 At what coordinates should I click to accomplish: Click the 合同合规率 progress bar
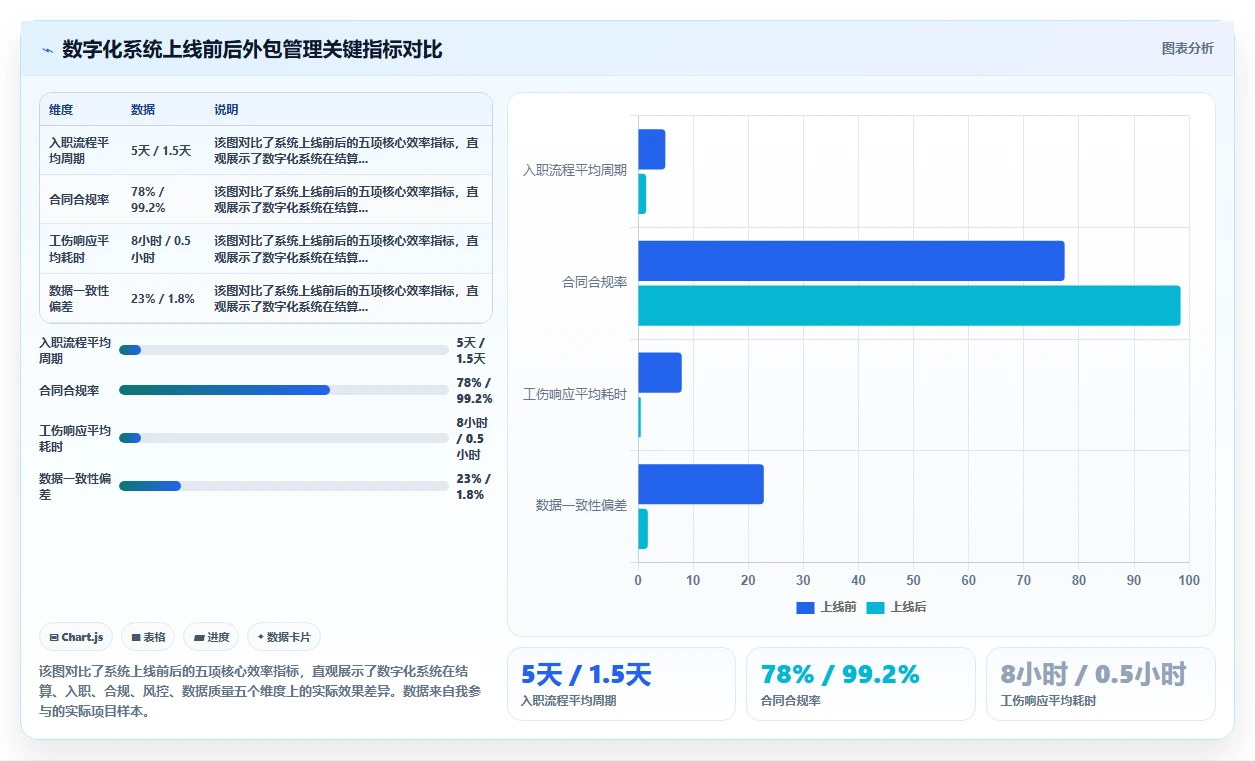(x=284, y=390)
